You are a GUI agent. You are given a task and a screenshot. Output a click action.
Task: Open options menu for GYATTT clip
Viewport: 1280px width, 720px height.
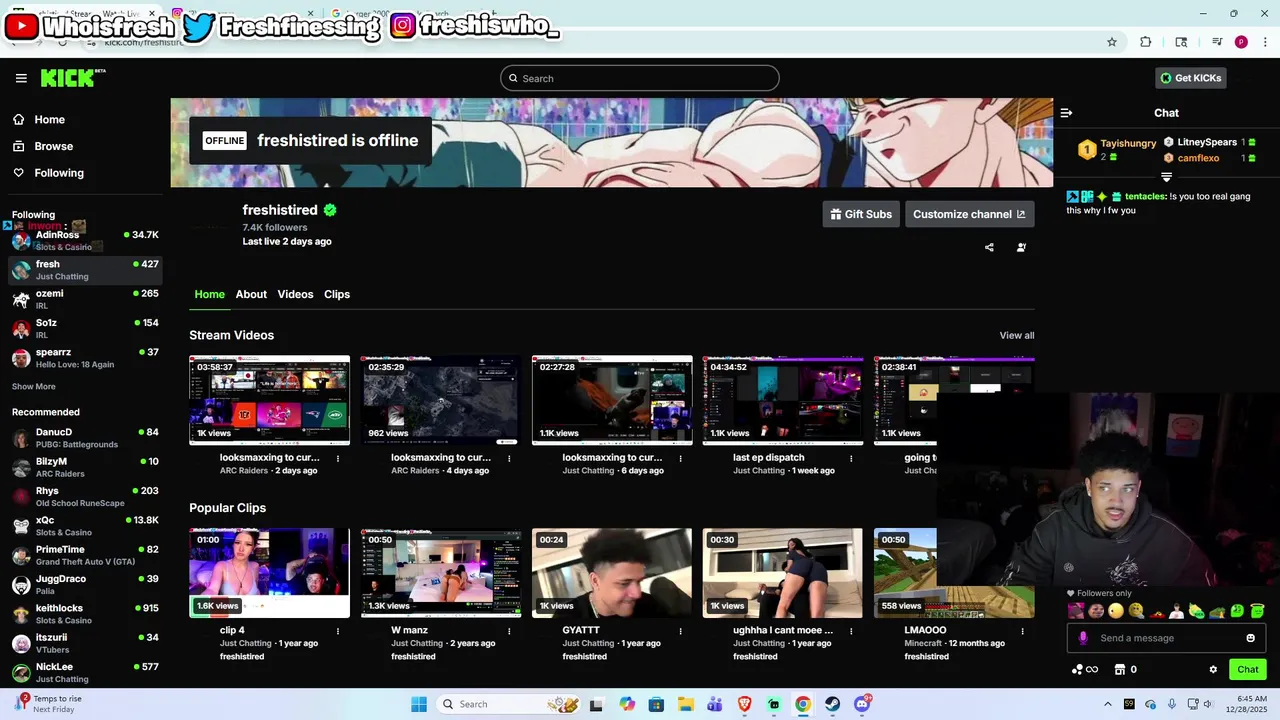680,631
